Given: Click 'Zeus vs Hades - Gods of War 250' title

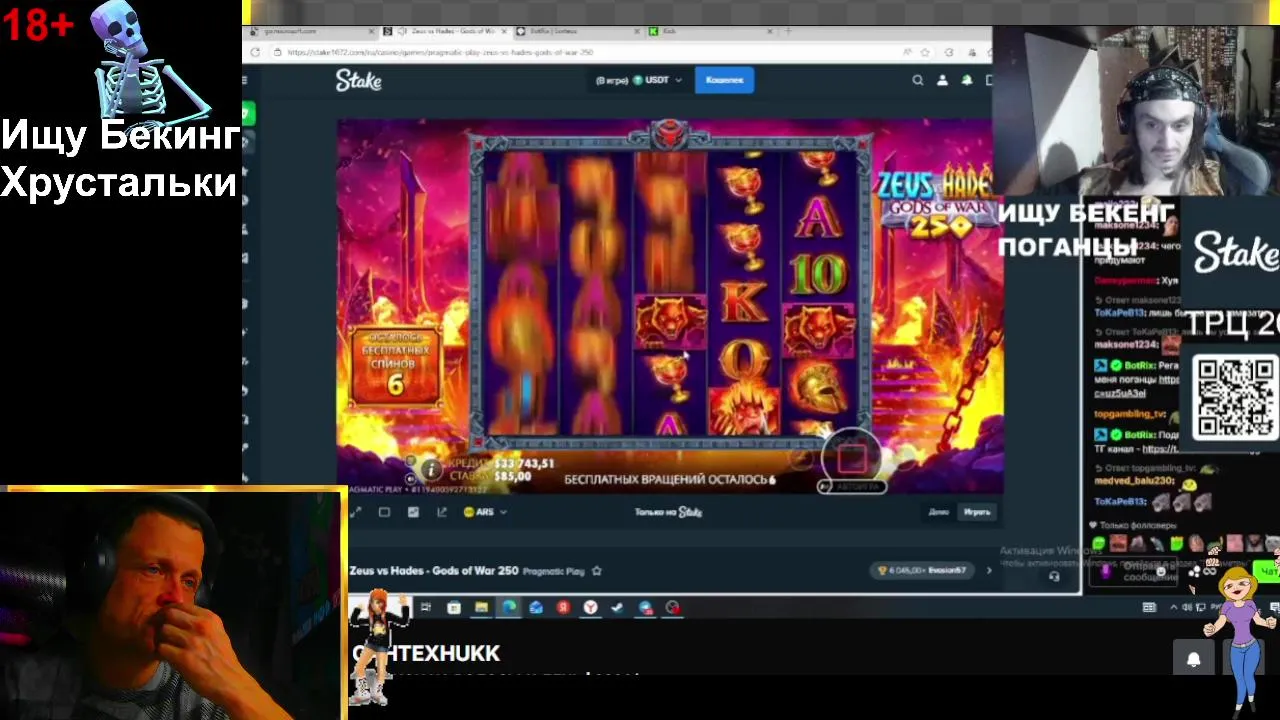Looking at the screenshot, I should pos(434,571).
